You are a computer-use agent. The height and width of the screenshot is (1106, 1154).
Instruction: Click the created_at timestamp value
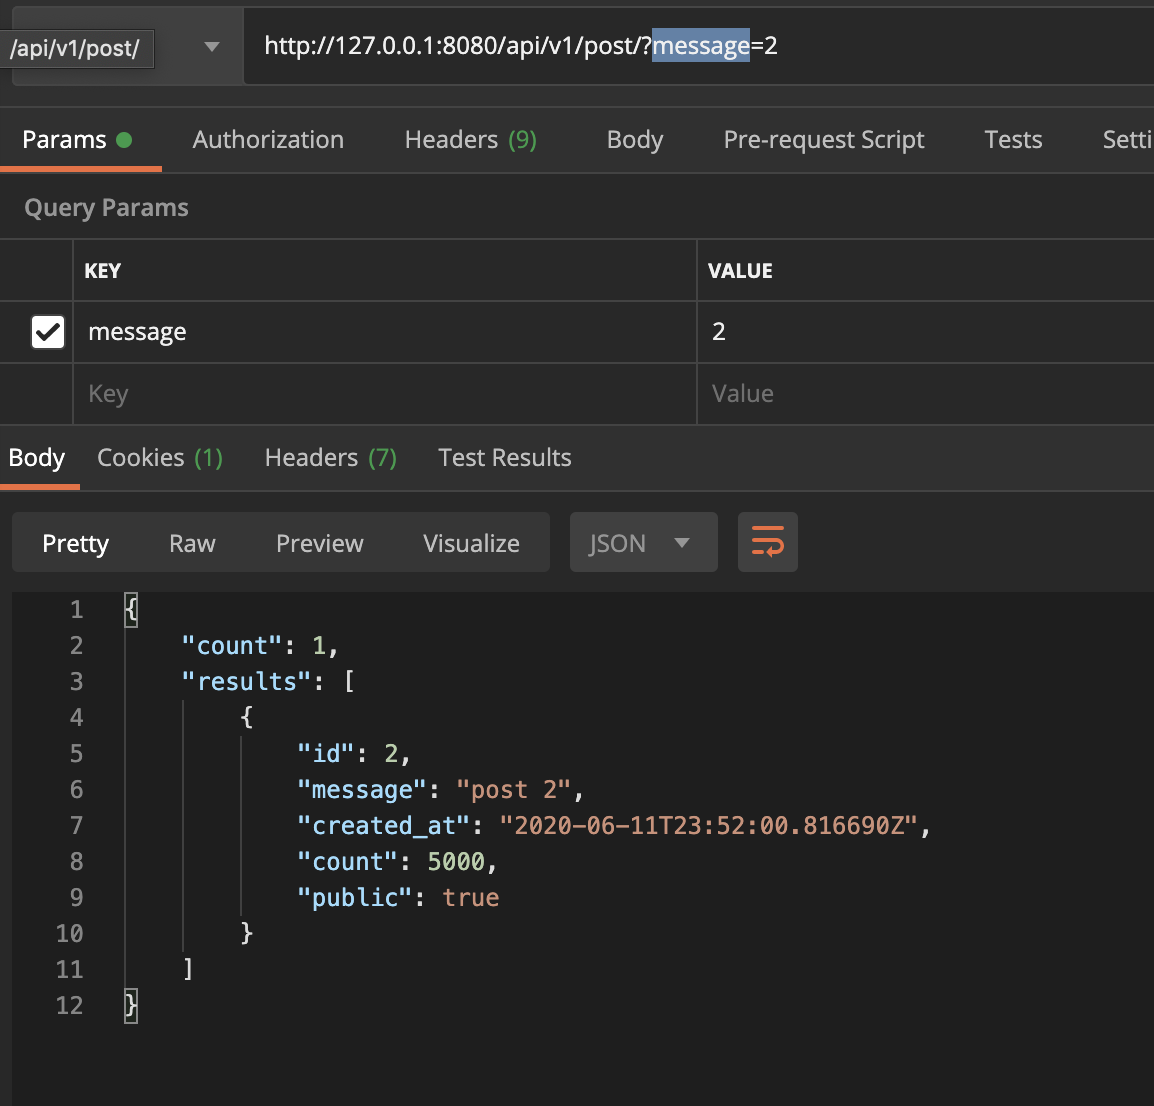708,826
